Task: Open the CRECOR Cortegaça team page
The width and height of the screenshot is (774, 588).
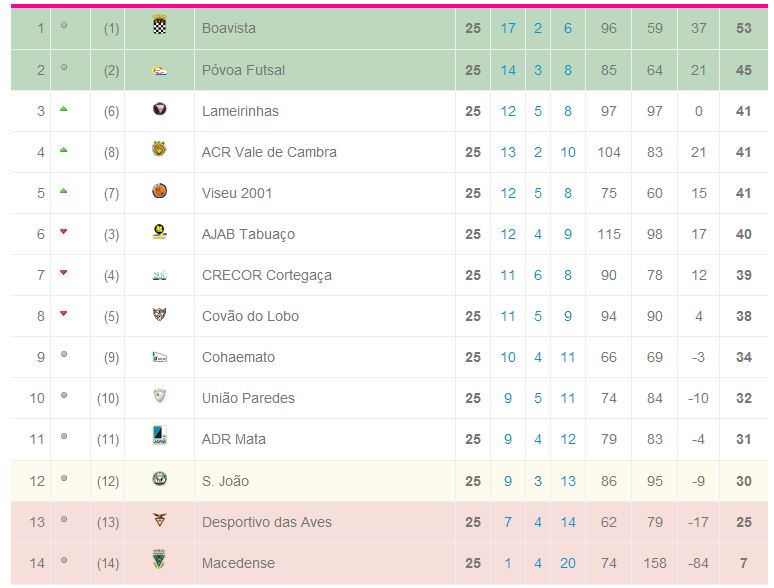Action: click(266, 275)
